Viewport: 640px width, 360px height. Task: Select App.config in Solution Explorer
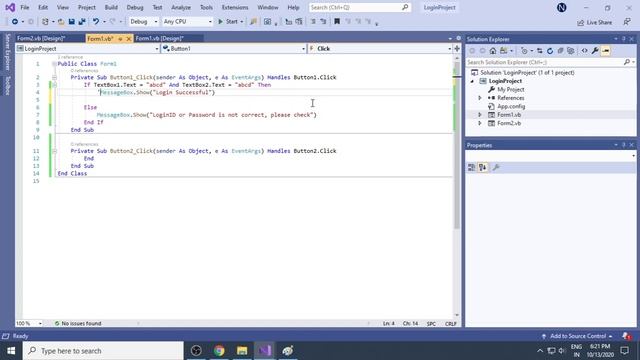click(511, 106)
